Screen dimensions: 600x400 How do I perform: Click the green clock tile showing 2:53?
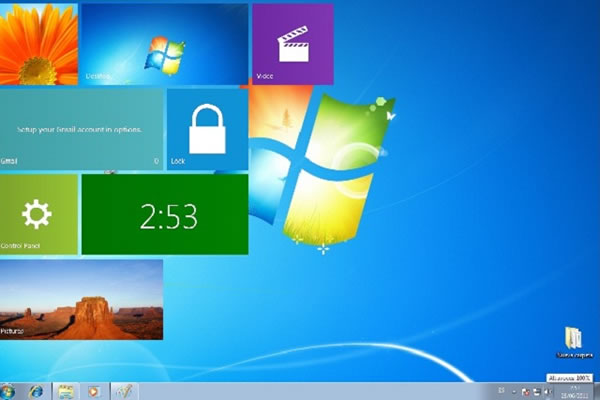tap(165, 214)
